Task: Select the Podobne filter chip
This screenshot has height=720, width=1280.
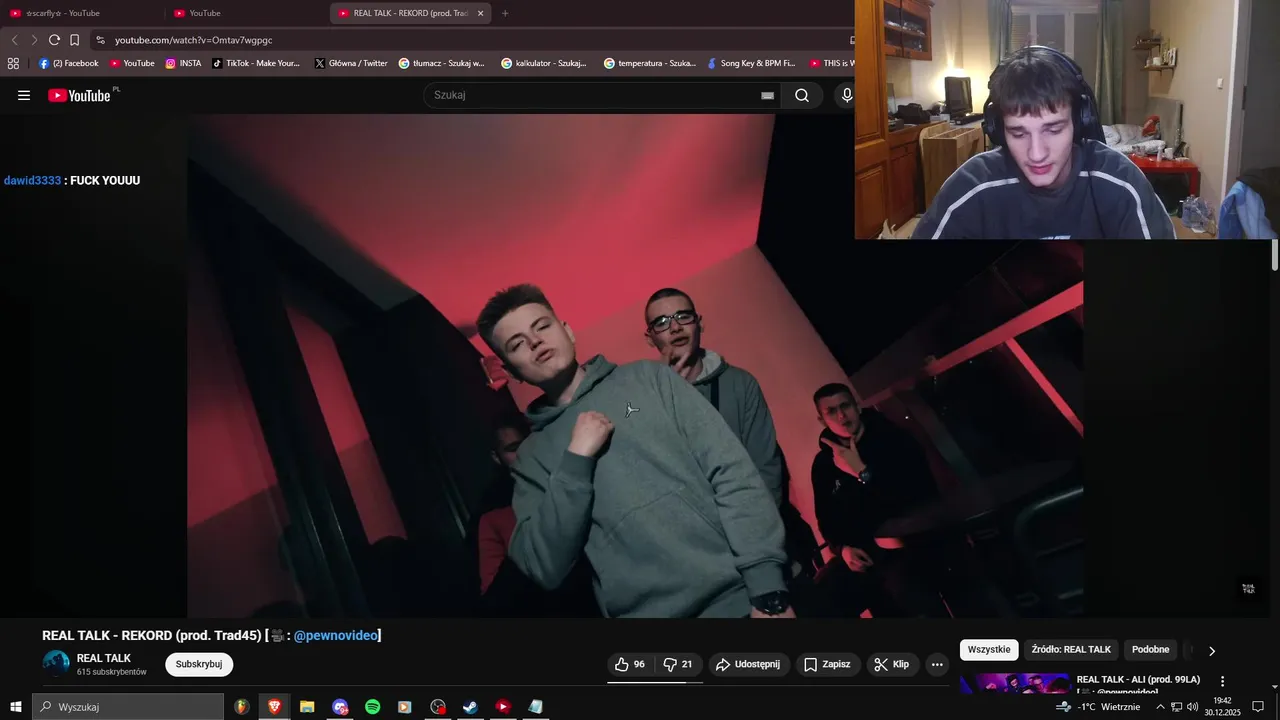Action: [x=1150, y=650]
